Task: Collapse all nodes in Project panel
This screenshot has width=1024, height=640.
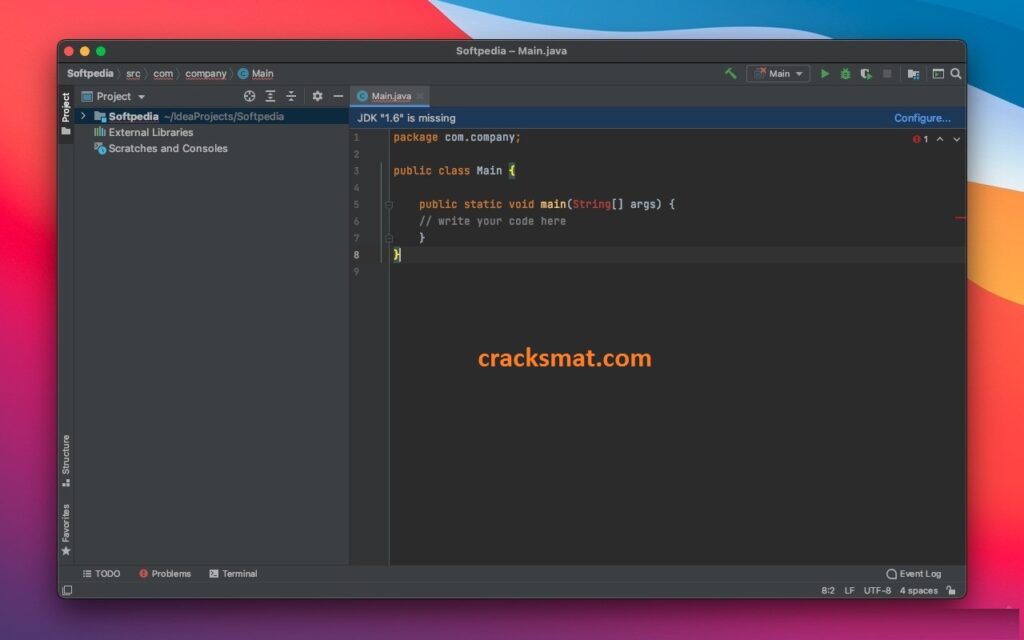Action: pos(291,96)
